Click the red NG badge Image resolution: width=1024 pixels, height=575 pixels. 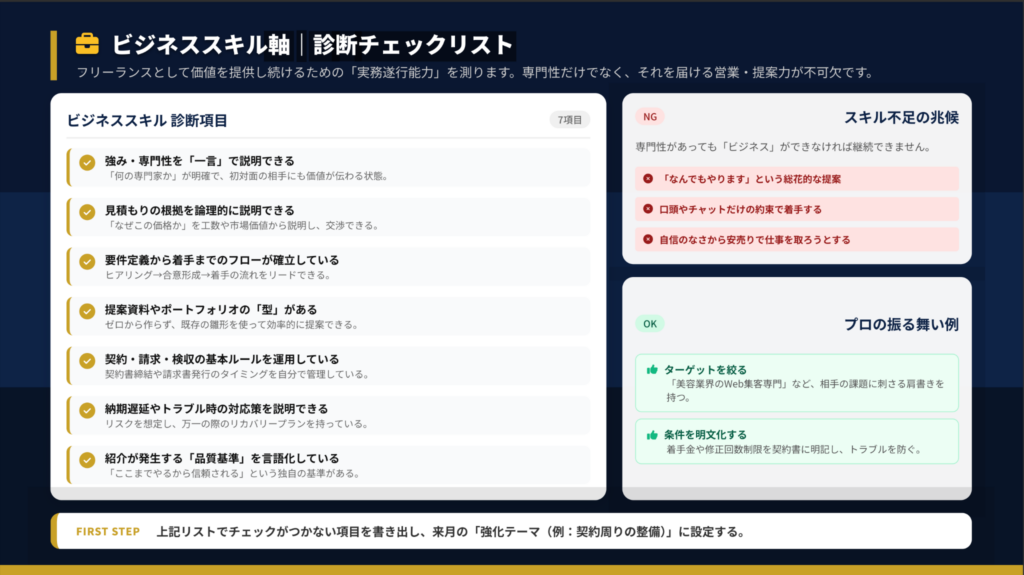coord(650,117)
